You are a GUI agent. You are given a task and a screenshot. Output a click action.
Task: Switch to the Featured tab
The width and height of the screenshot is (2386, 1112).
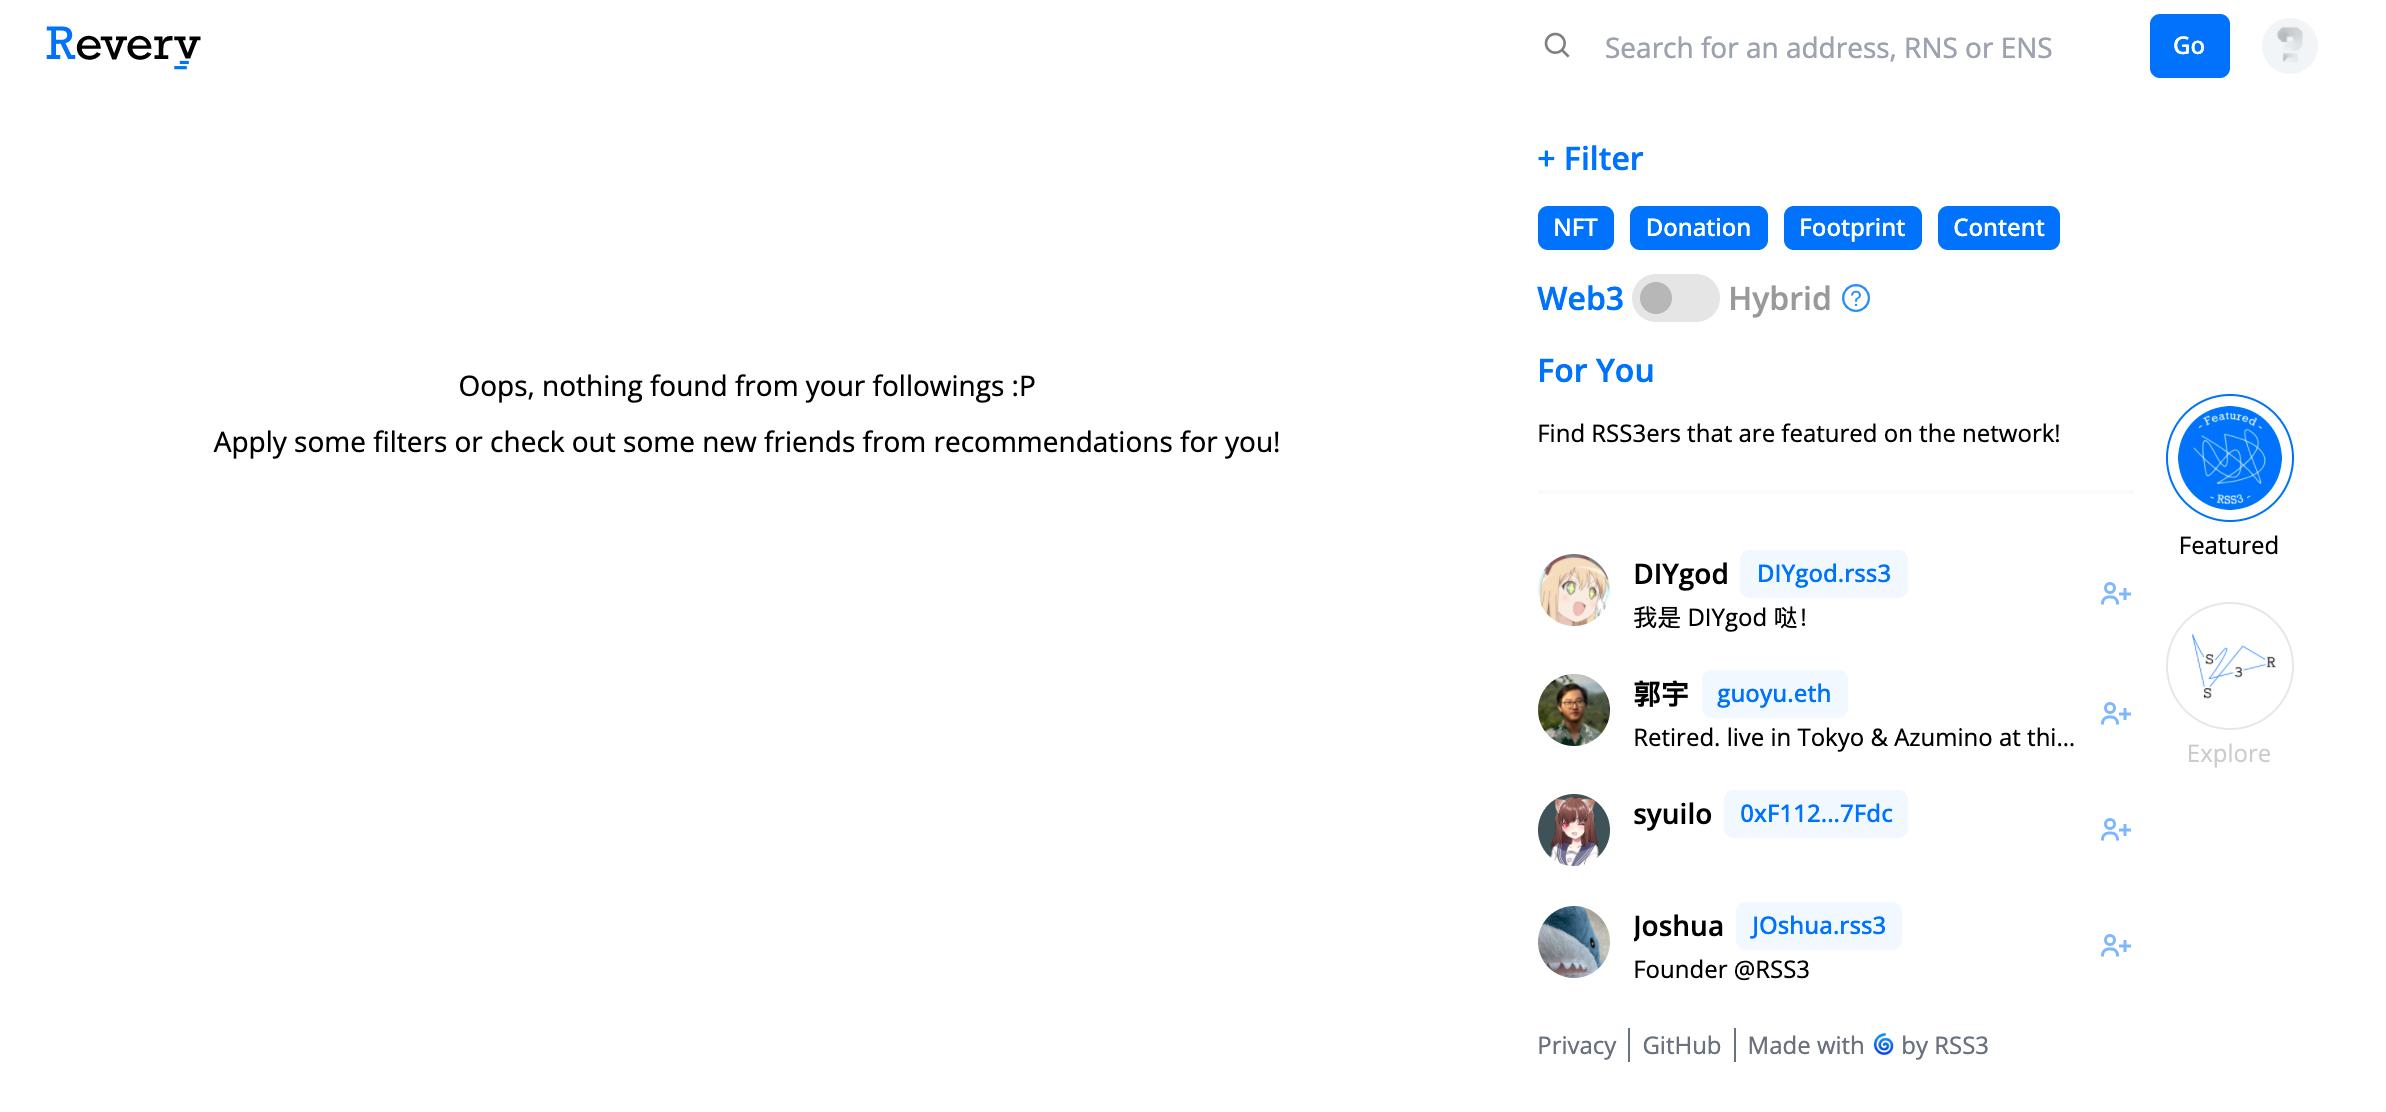pyautogui.click(x=2229, y=459)
